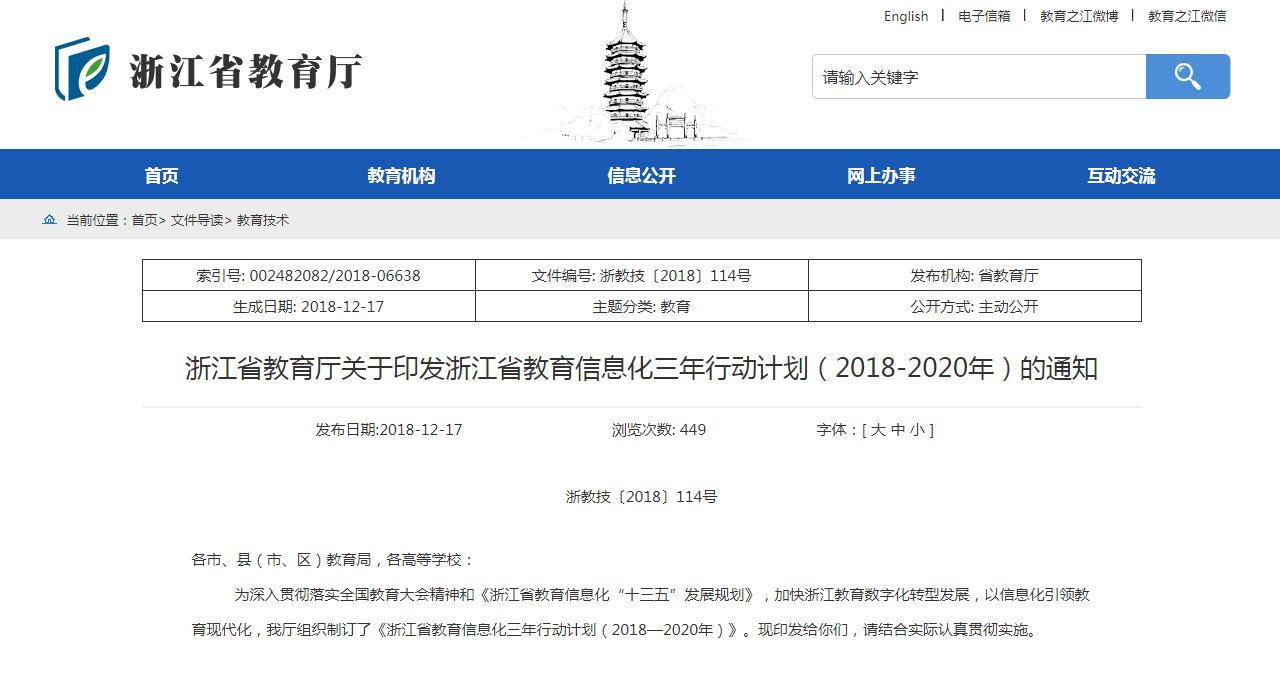Screen dimensions: 1280x674
Task: Select the 主题分类 教育 cell
Action: click(642, 307)
